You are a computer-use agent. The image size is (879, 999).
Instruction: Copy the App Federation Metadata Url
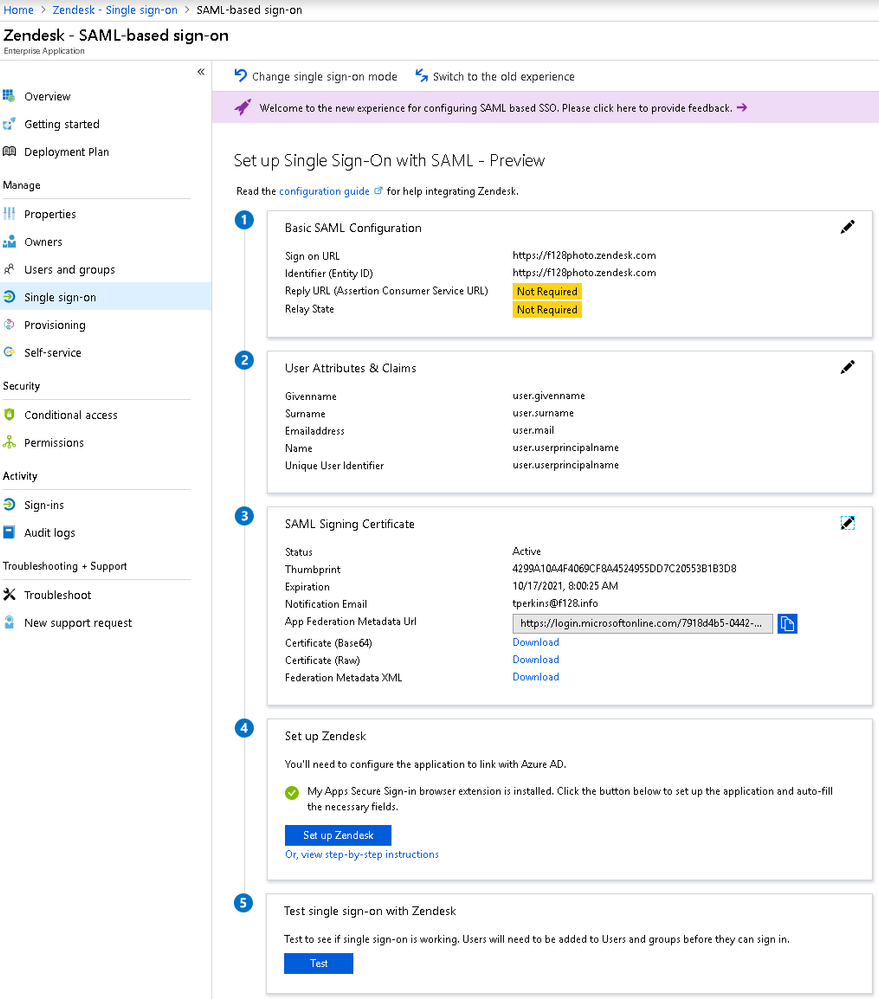[787, 623]
